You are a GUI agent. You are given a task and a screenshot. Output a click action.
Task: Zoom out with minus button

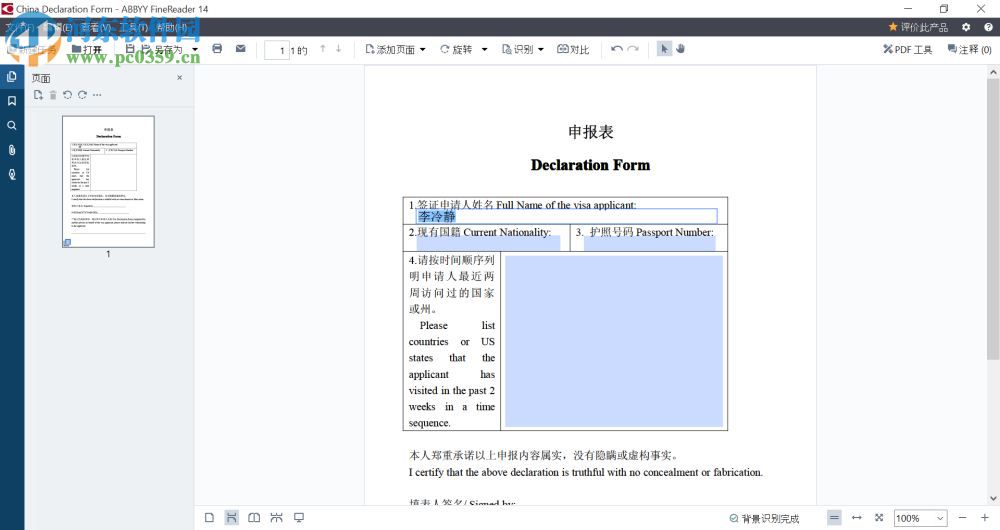[962, 518]
